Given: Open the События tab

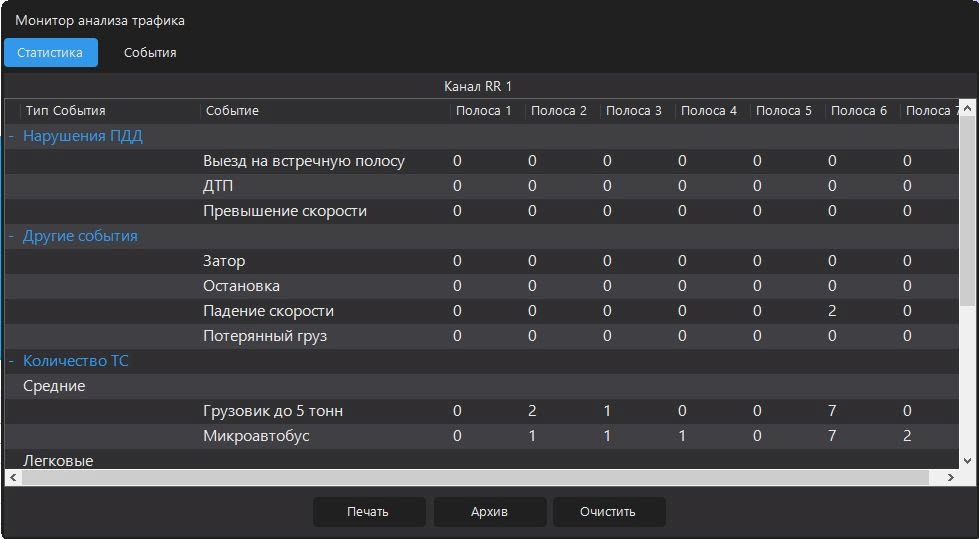Looking at the screenshot, I should coord(150,52).
